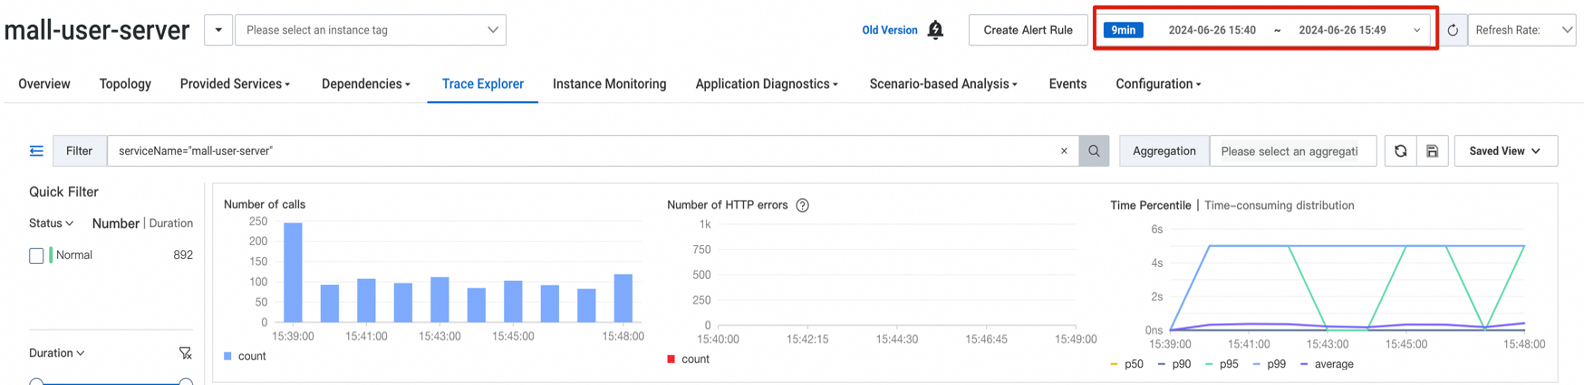Expand the Status quick filter section
This screenshot has height=385, width=1584.
(x=51, y=223)
